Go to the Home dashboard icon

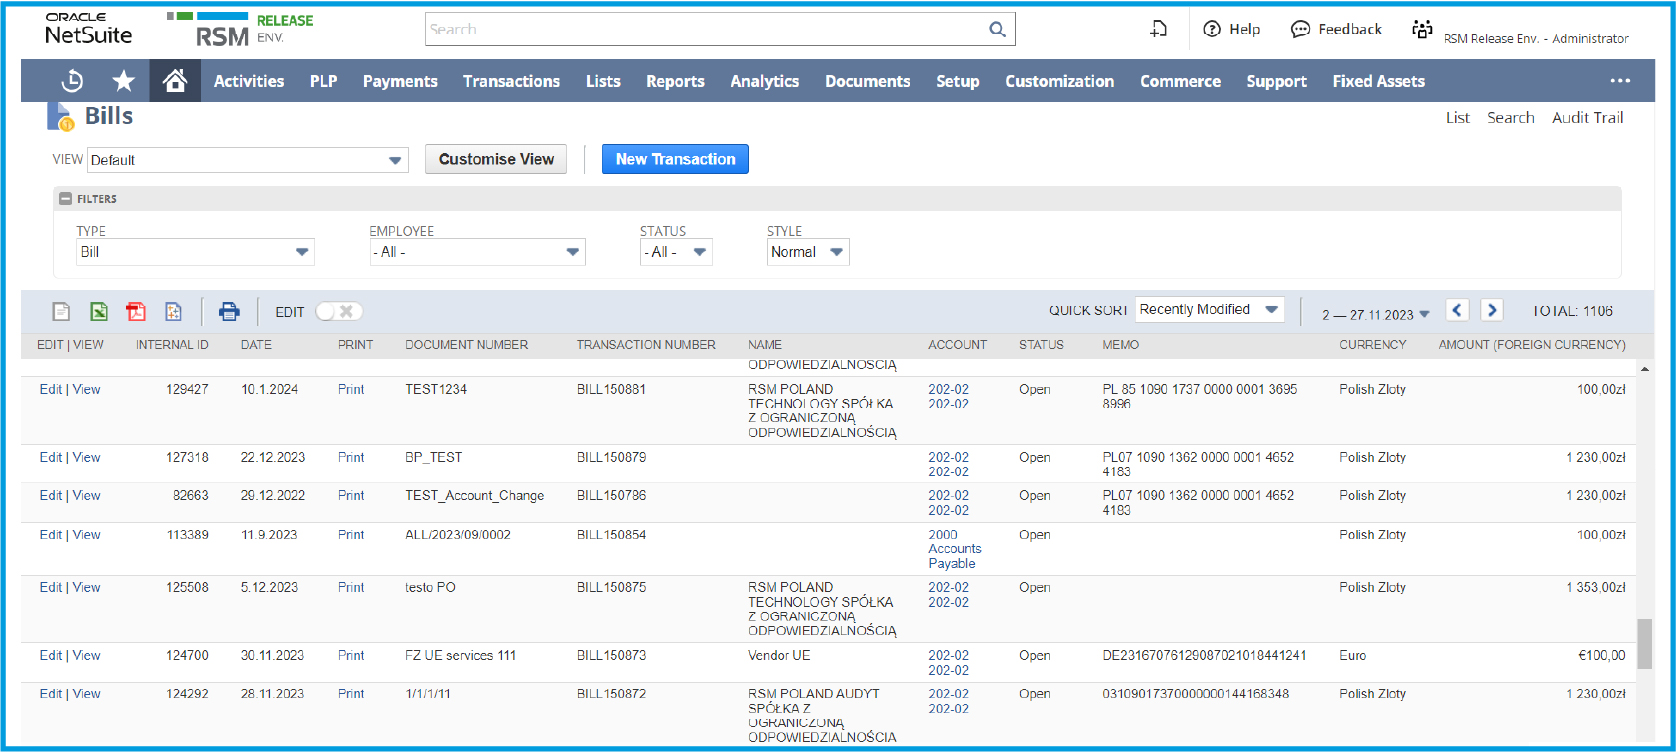click(x=175, y=81)
